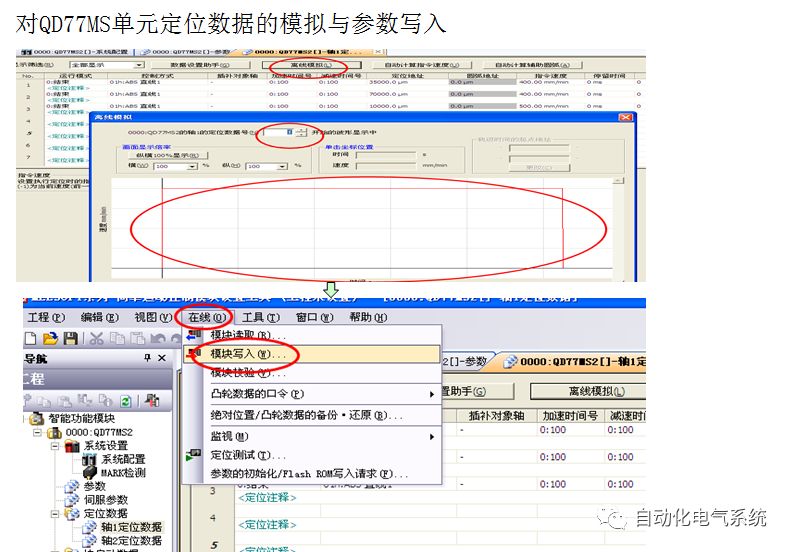
Task: Click the New project toolbar icon
Action: click(30, 339)
